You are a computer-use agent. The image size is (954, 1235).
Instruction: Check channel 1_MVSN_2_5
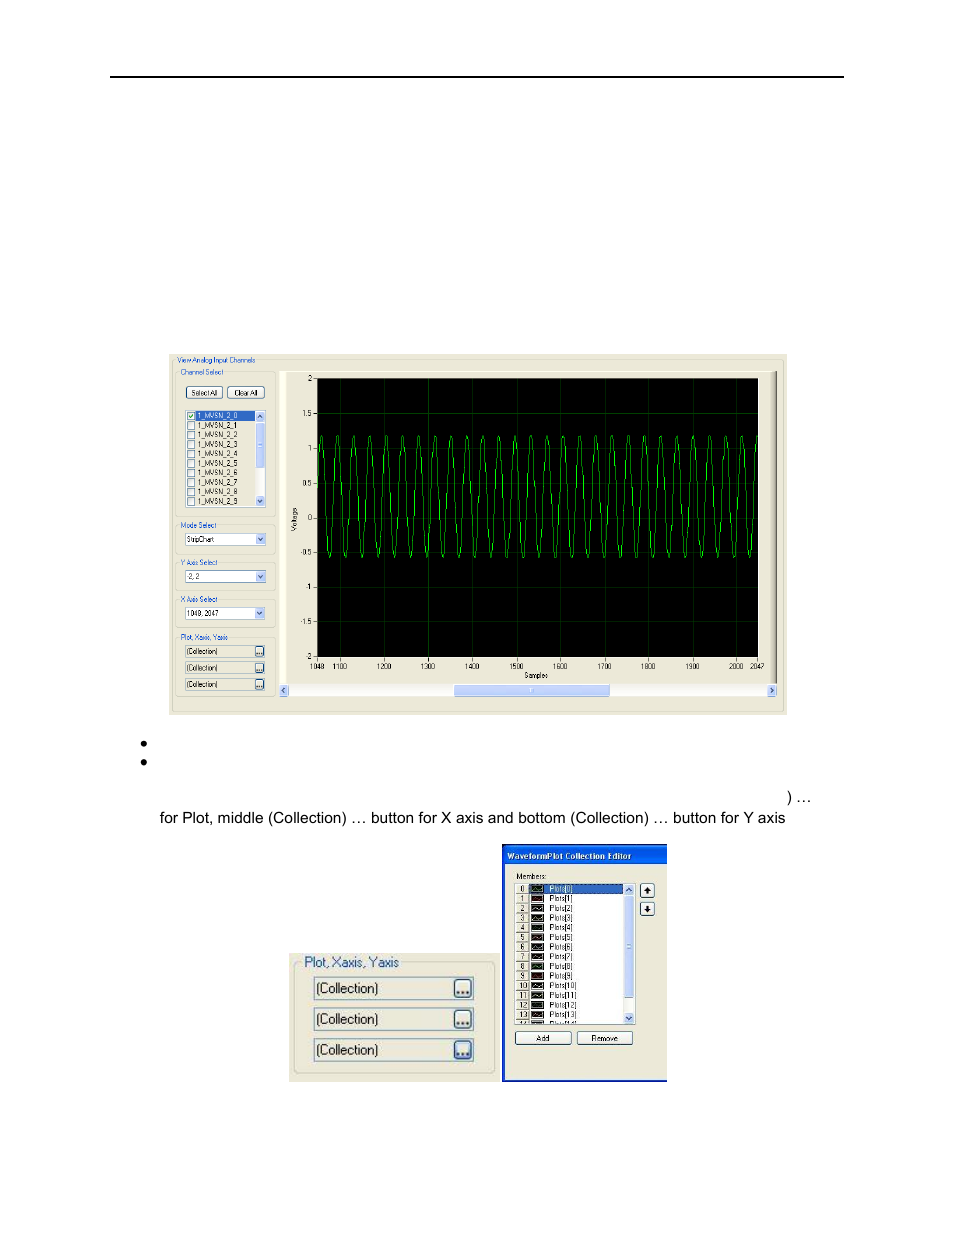click(191, 464)
